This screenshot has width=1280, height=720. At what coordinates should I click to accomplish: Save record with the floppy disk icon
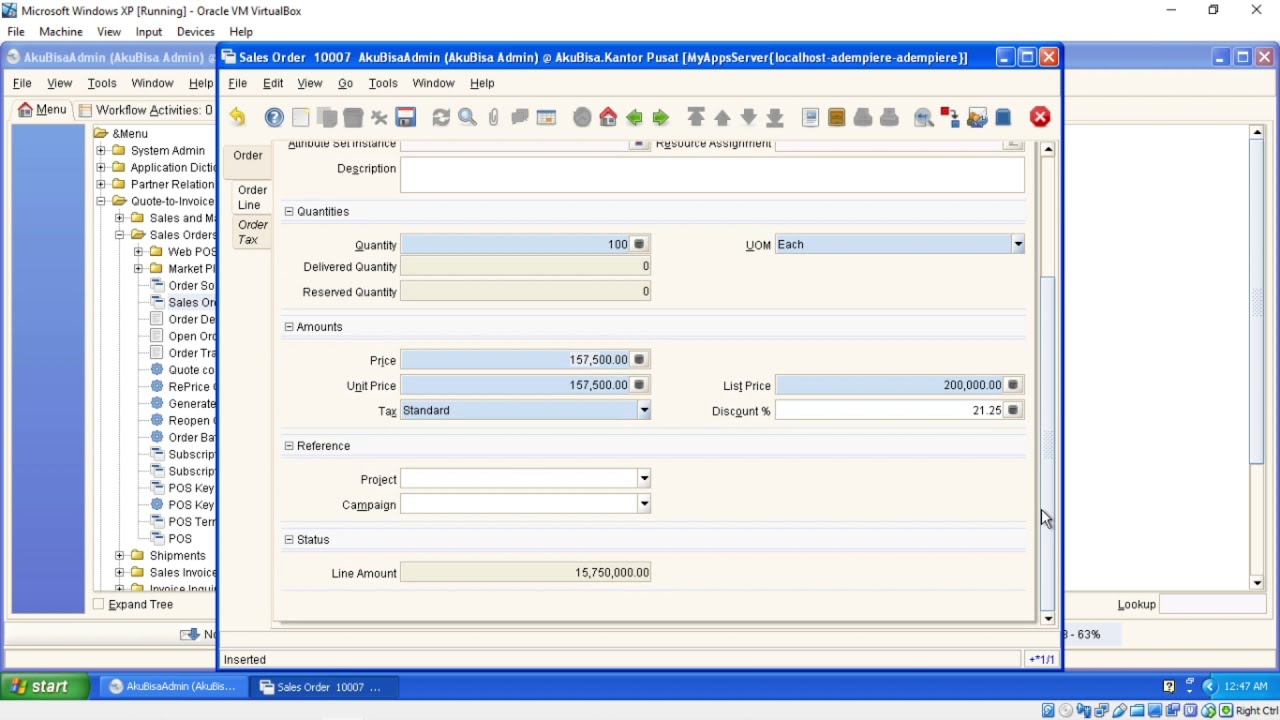pos(405,118)
